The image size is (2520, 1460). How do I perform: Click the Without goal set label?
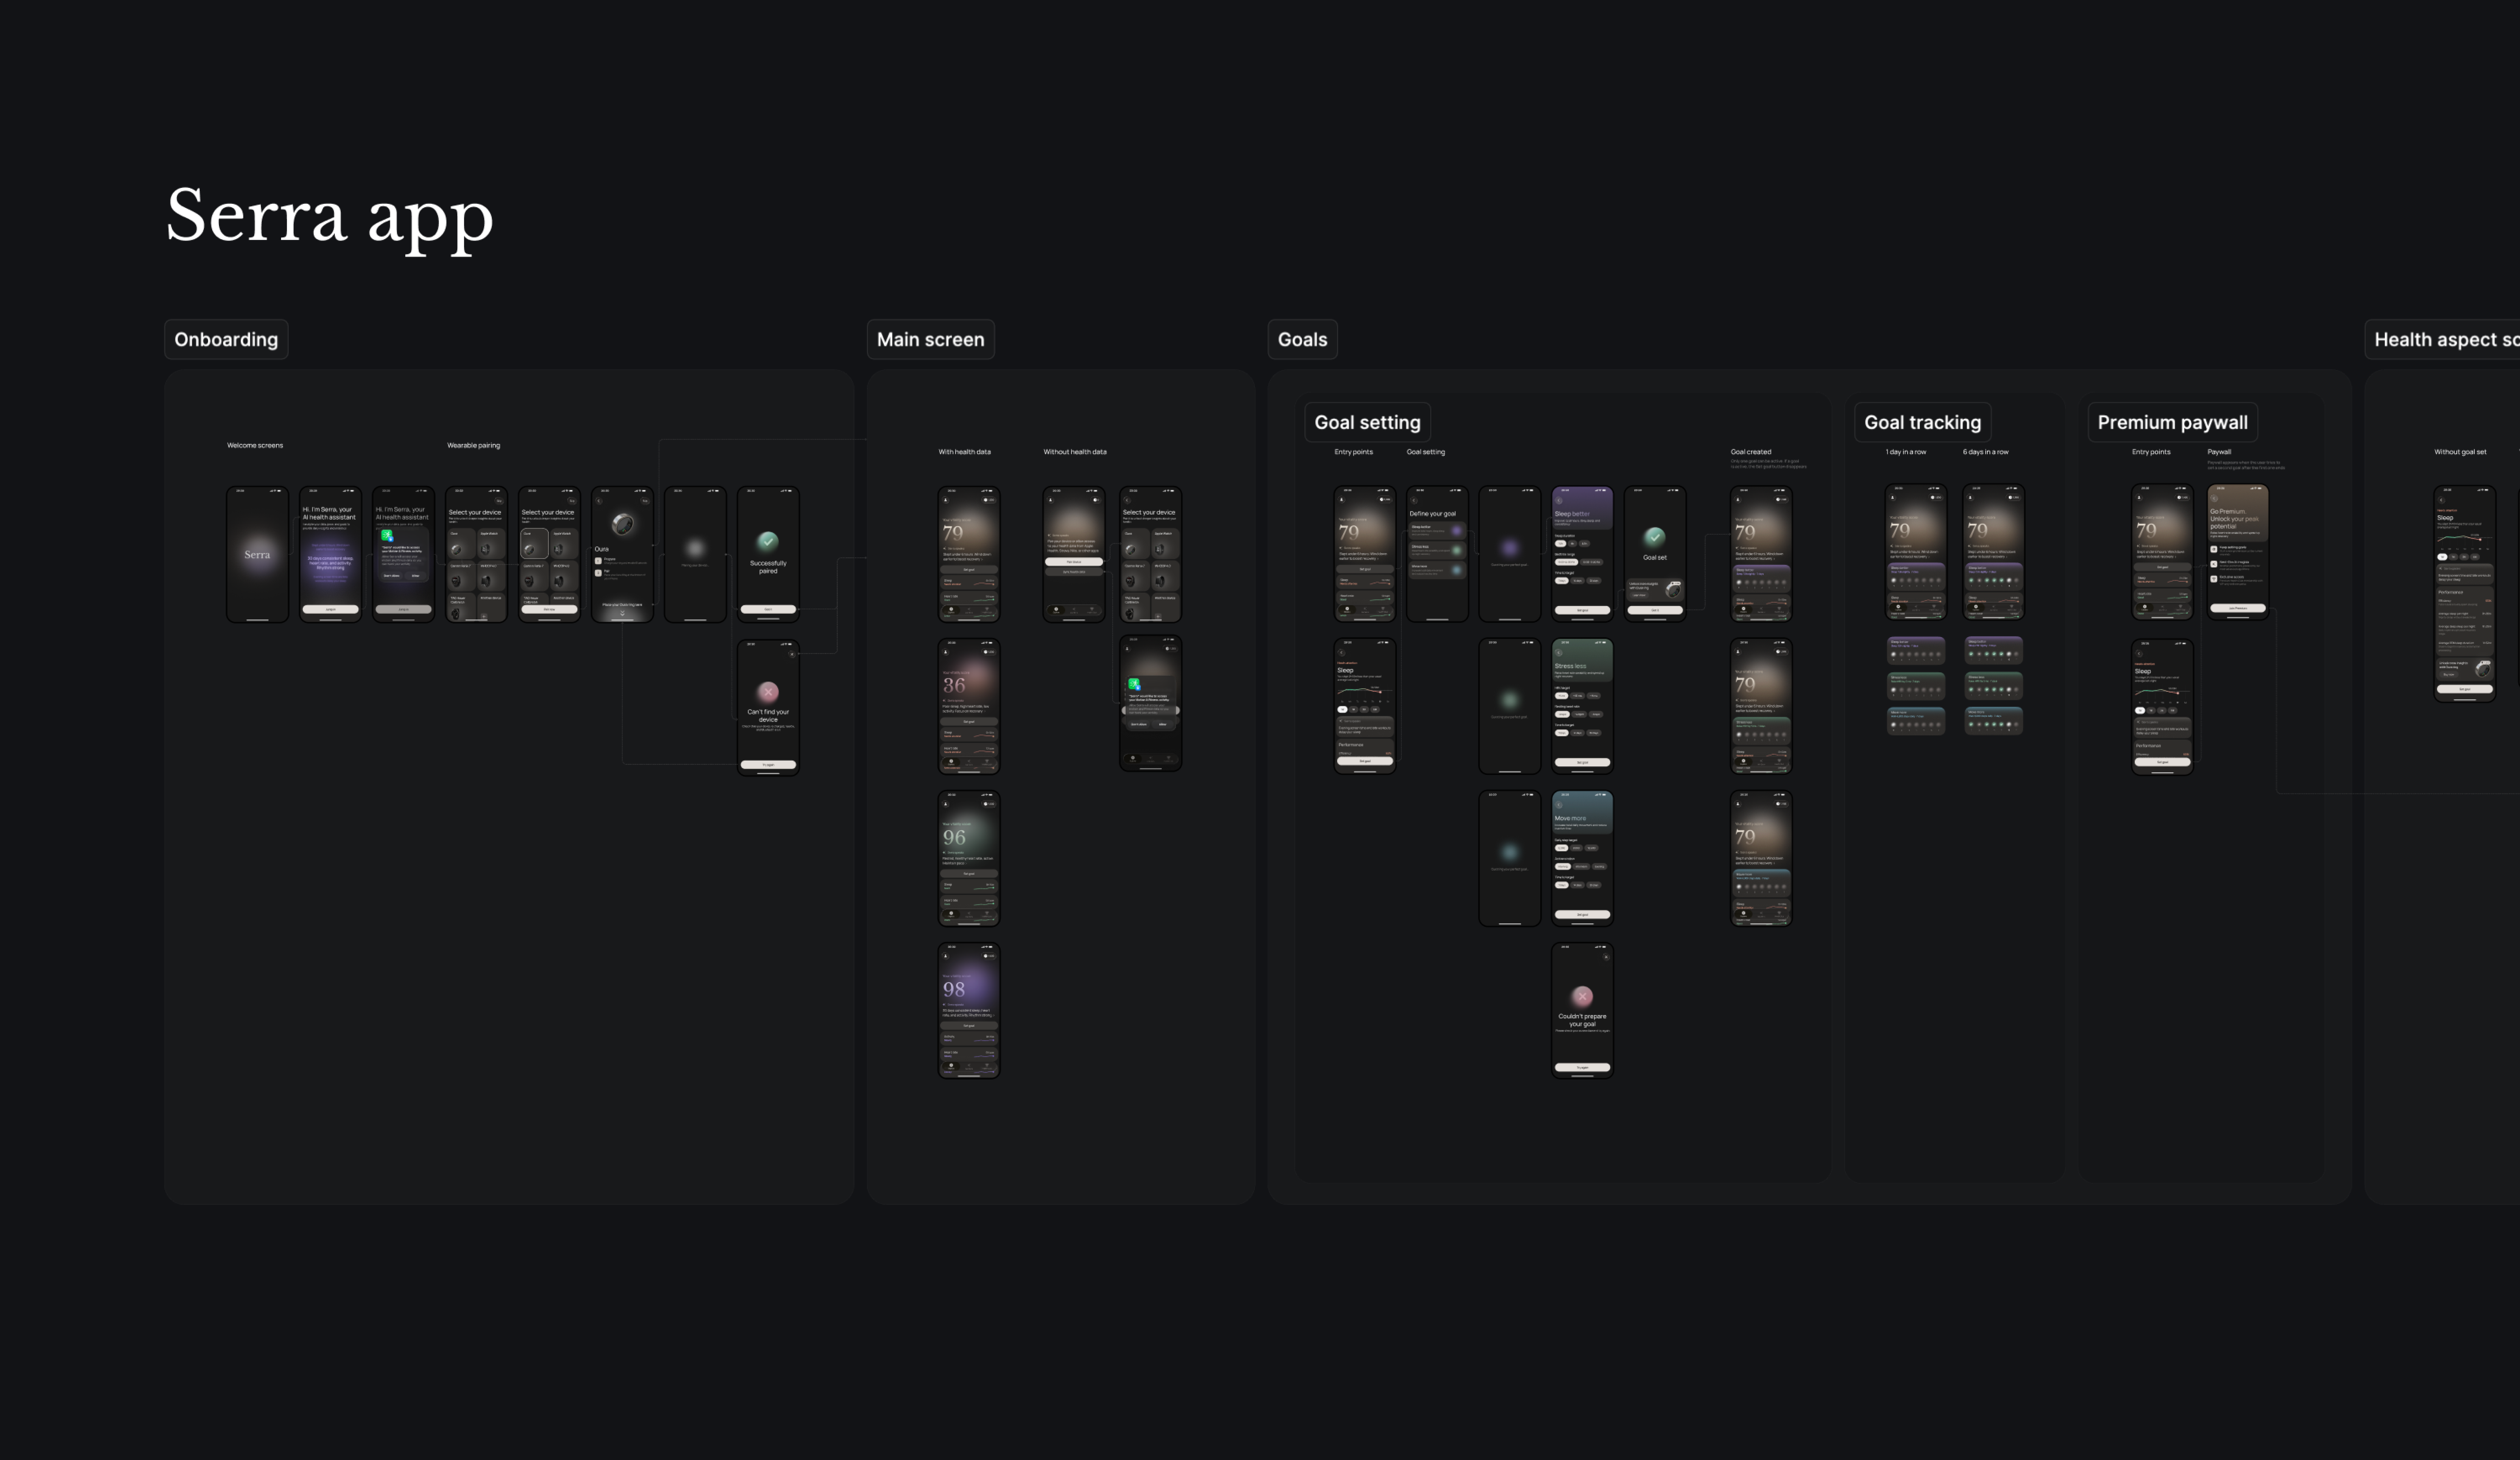coord(2460,452)
